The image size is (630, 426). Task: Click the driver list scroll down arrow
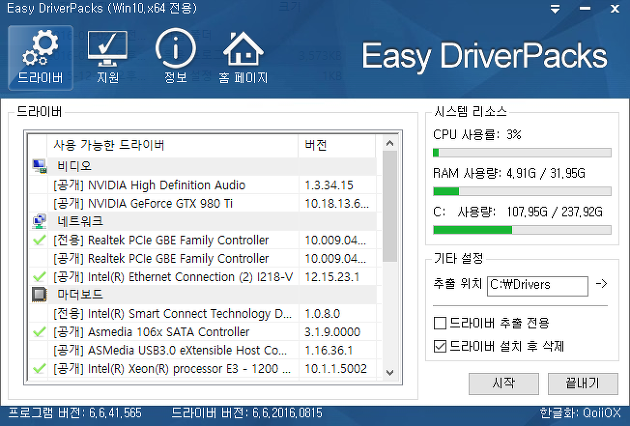[x=389, y=373]
